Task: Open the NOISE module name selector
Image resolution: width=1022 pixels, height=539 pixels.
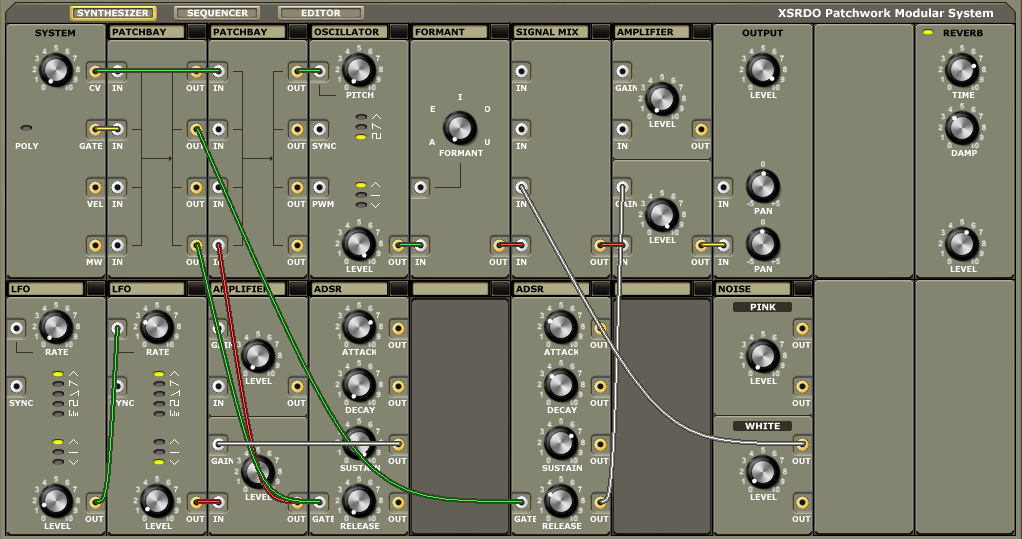Action: coord(753,289)
